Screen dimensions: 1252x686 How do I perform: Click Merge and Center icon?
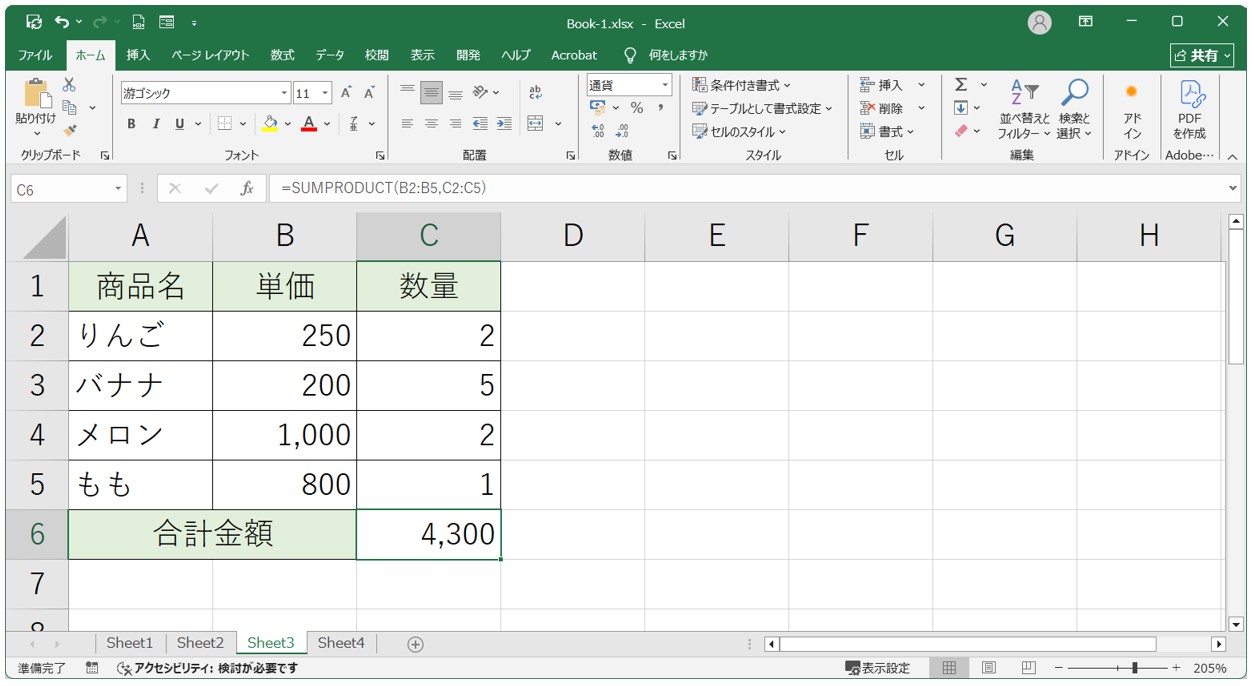coord(536,124)
